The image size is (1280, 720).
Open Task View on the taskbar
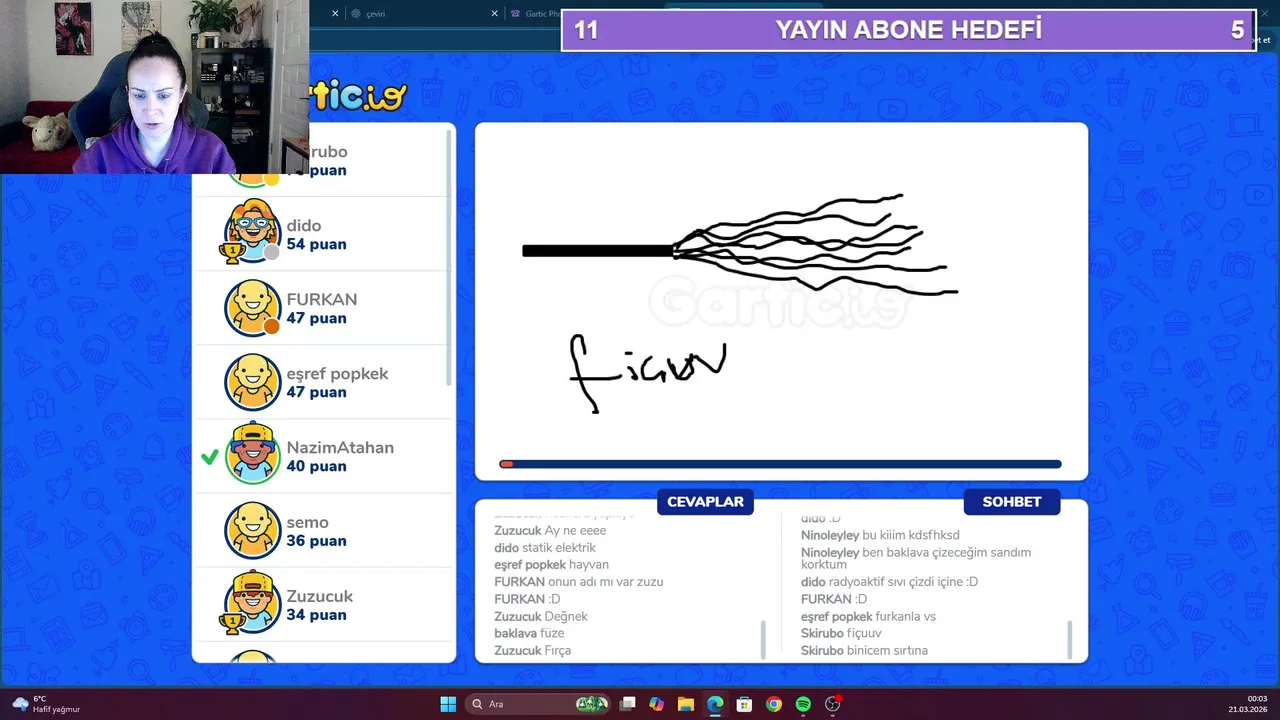[x=627, y=704]
